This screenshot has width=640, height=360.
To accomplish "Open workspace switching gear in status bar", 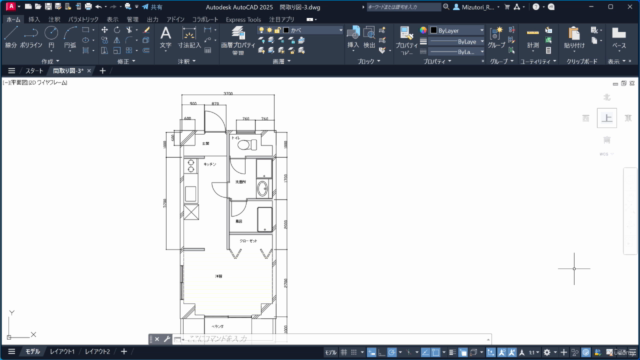I will pos(547,352).
